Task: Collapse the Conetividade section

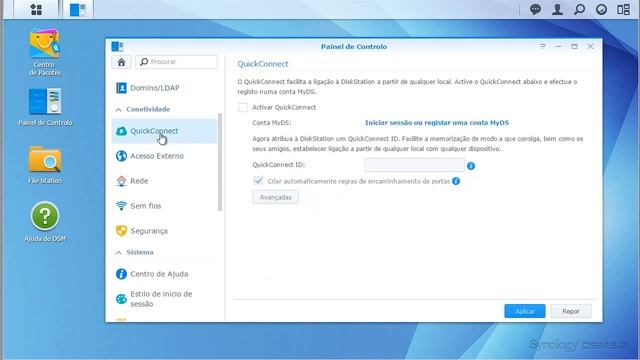Action: (118, 109)
